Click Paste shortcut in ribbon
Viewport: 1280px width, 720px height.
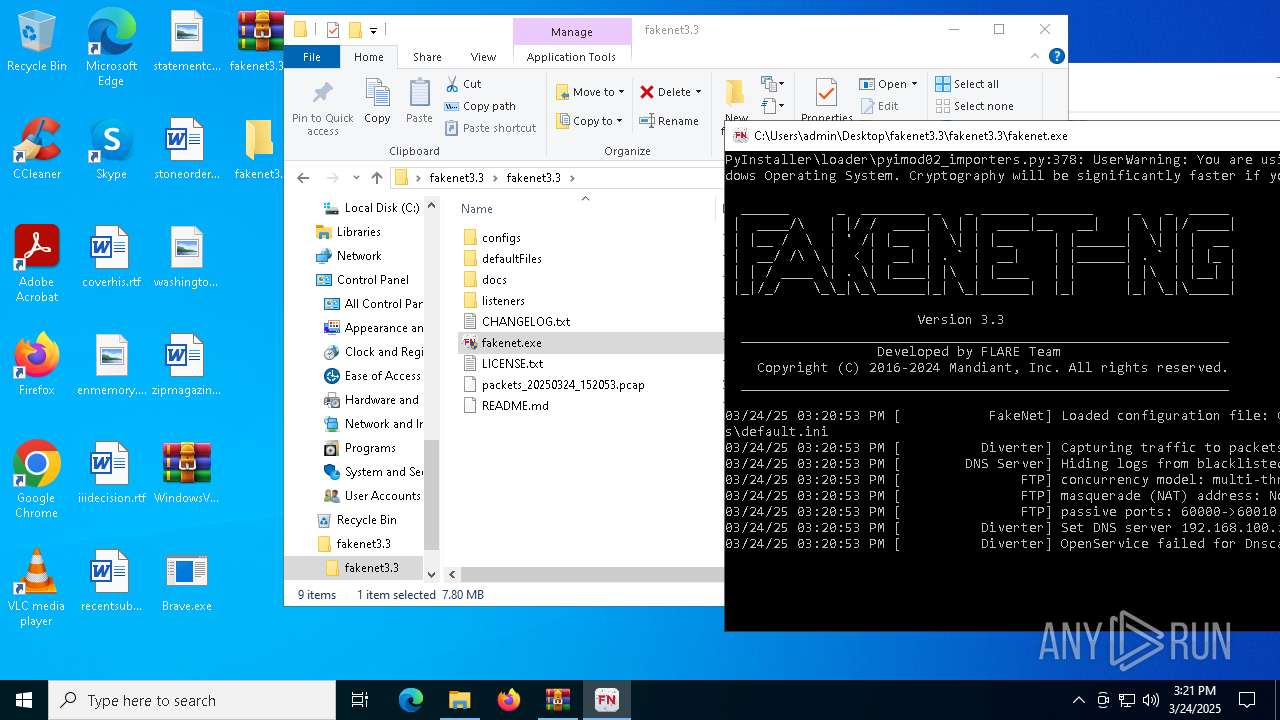point(490,128)
